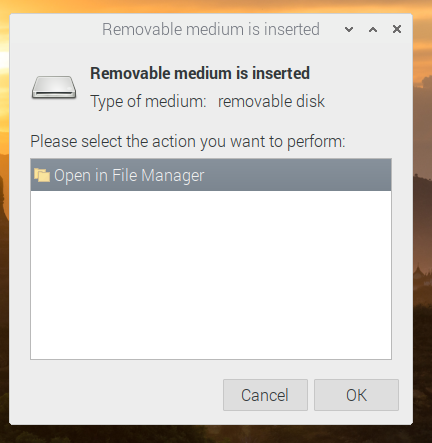The image size is (432, 443).
Task: Click the Type of medium label
Action: coord(148,101)
